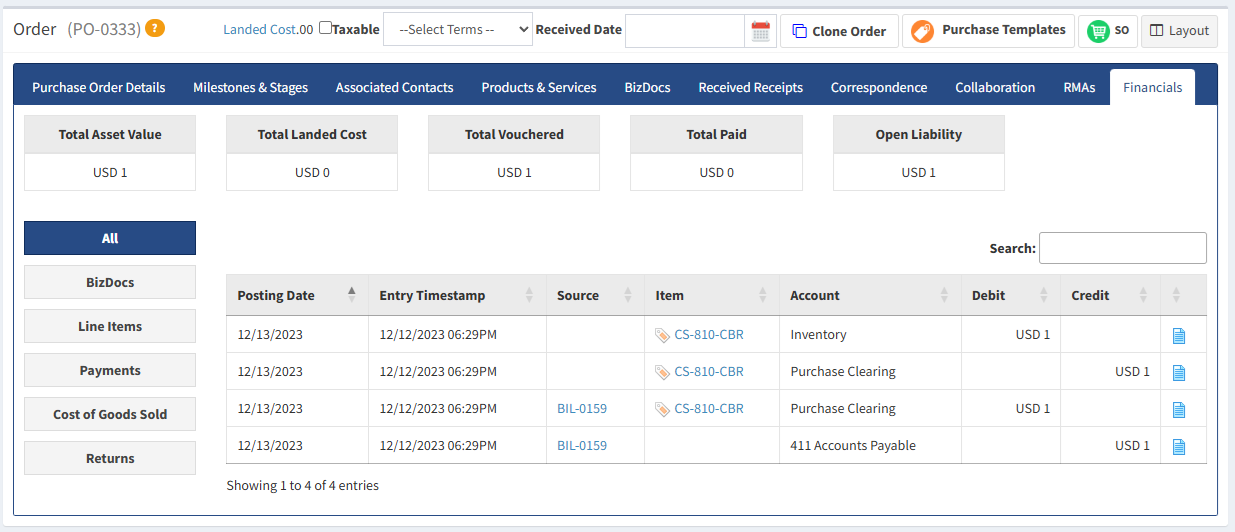This screenshot has height=532, width=1235.
Task: Switch to the RMAs tab
Action: click(x=1079, y=87)
